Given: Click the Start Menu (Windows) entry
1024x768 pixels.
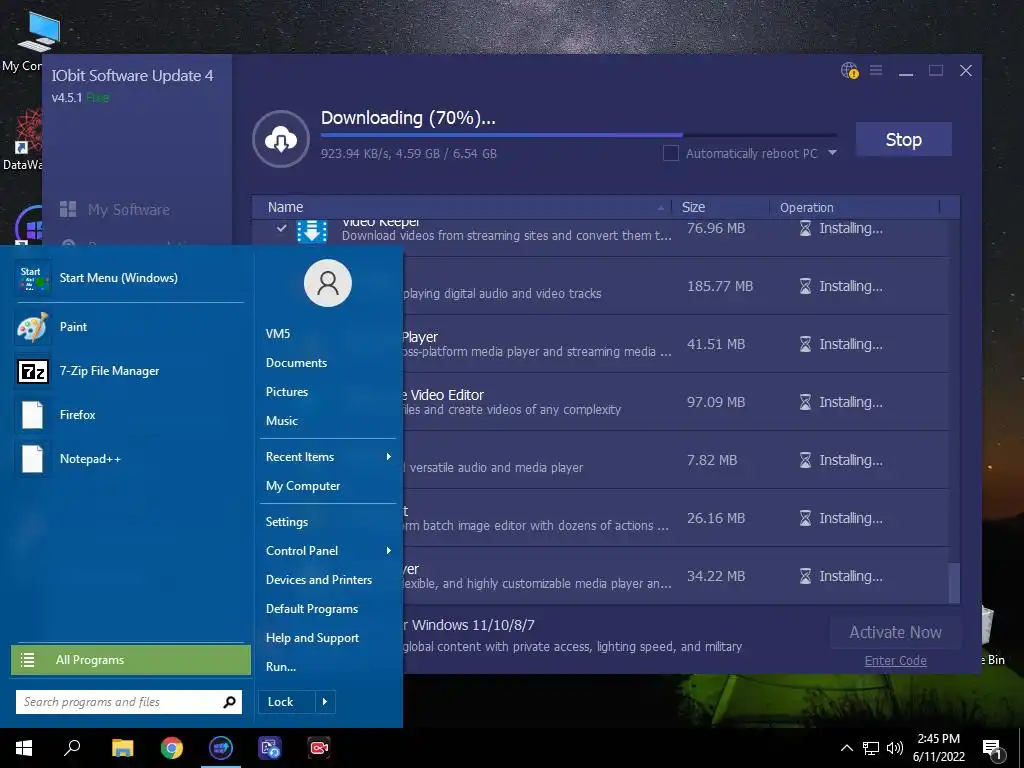Looking at the screenshot, I should tap(129, 278).
